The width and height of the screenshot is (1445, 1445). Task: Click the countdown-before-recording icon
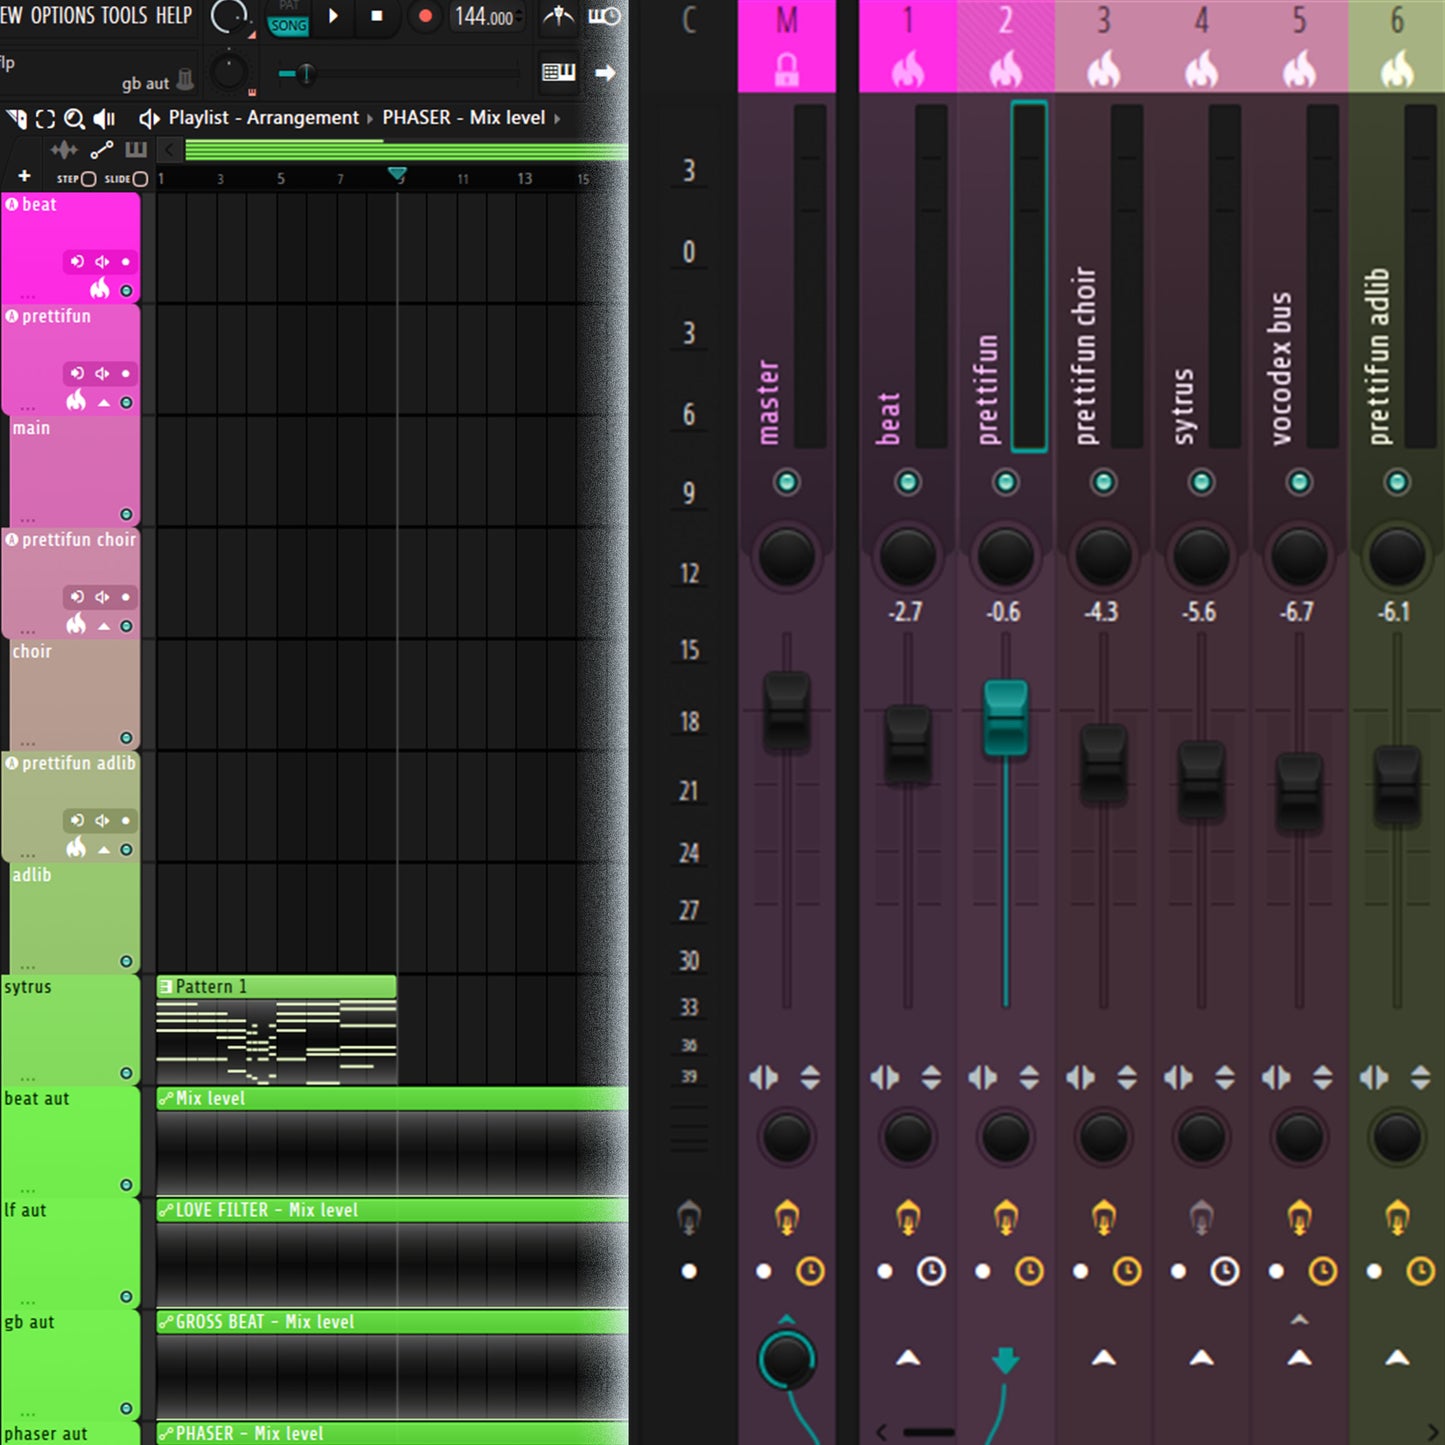[604, 16]
